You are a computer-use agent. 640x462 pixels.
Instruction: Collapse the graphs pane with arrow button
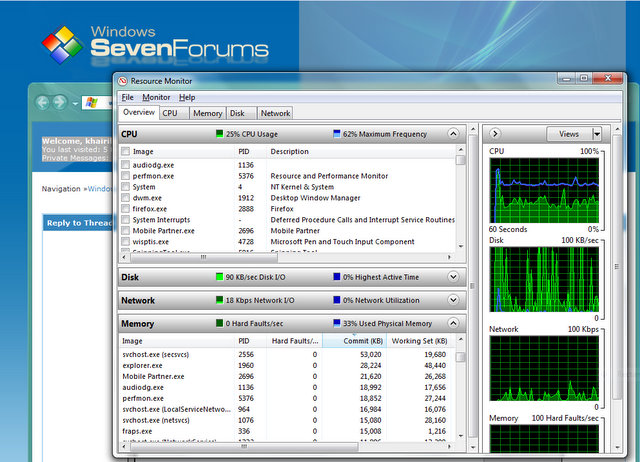tap(495, 133)
